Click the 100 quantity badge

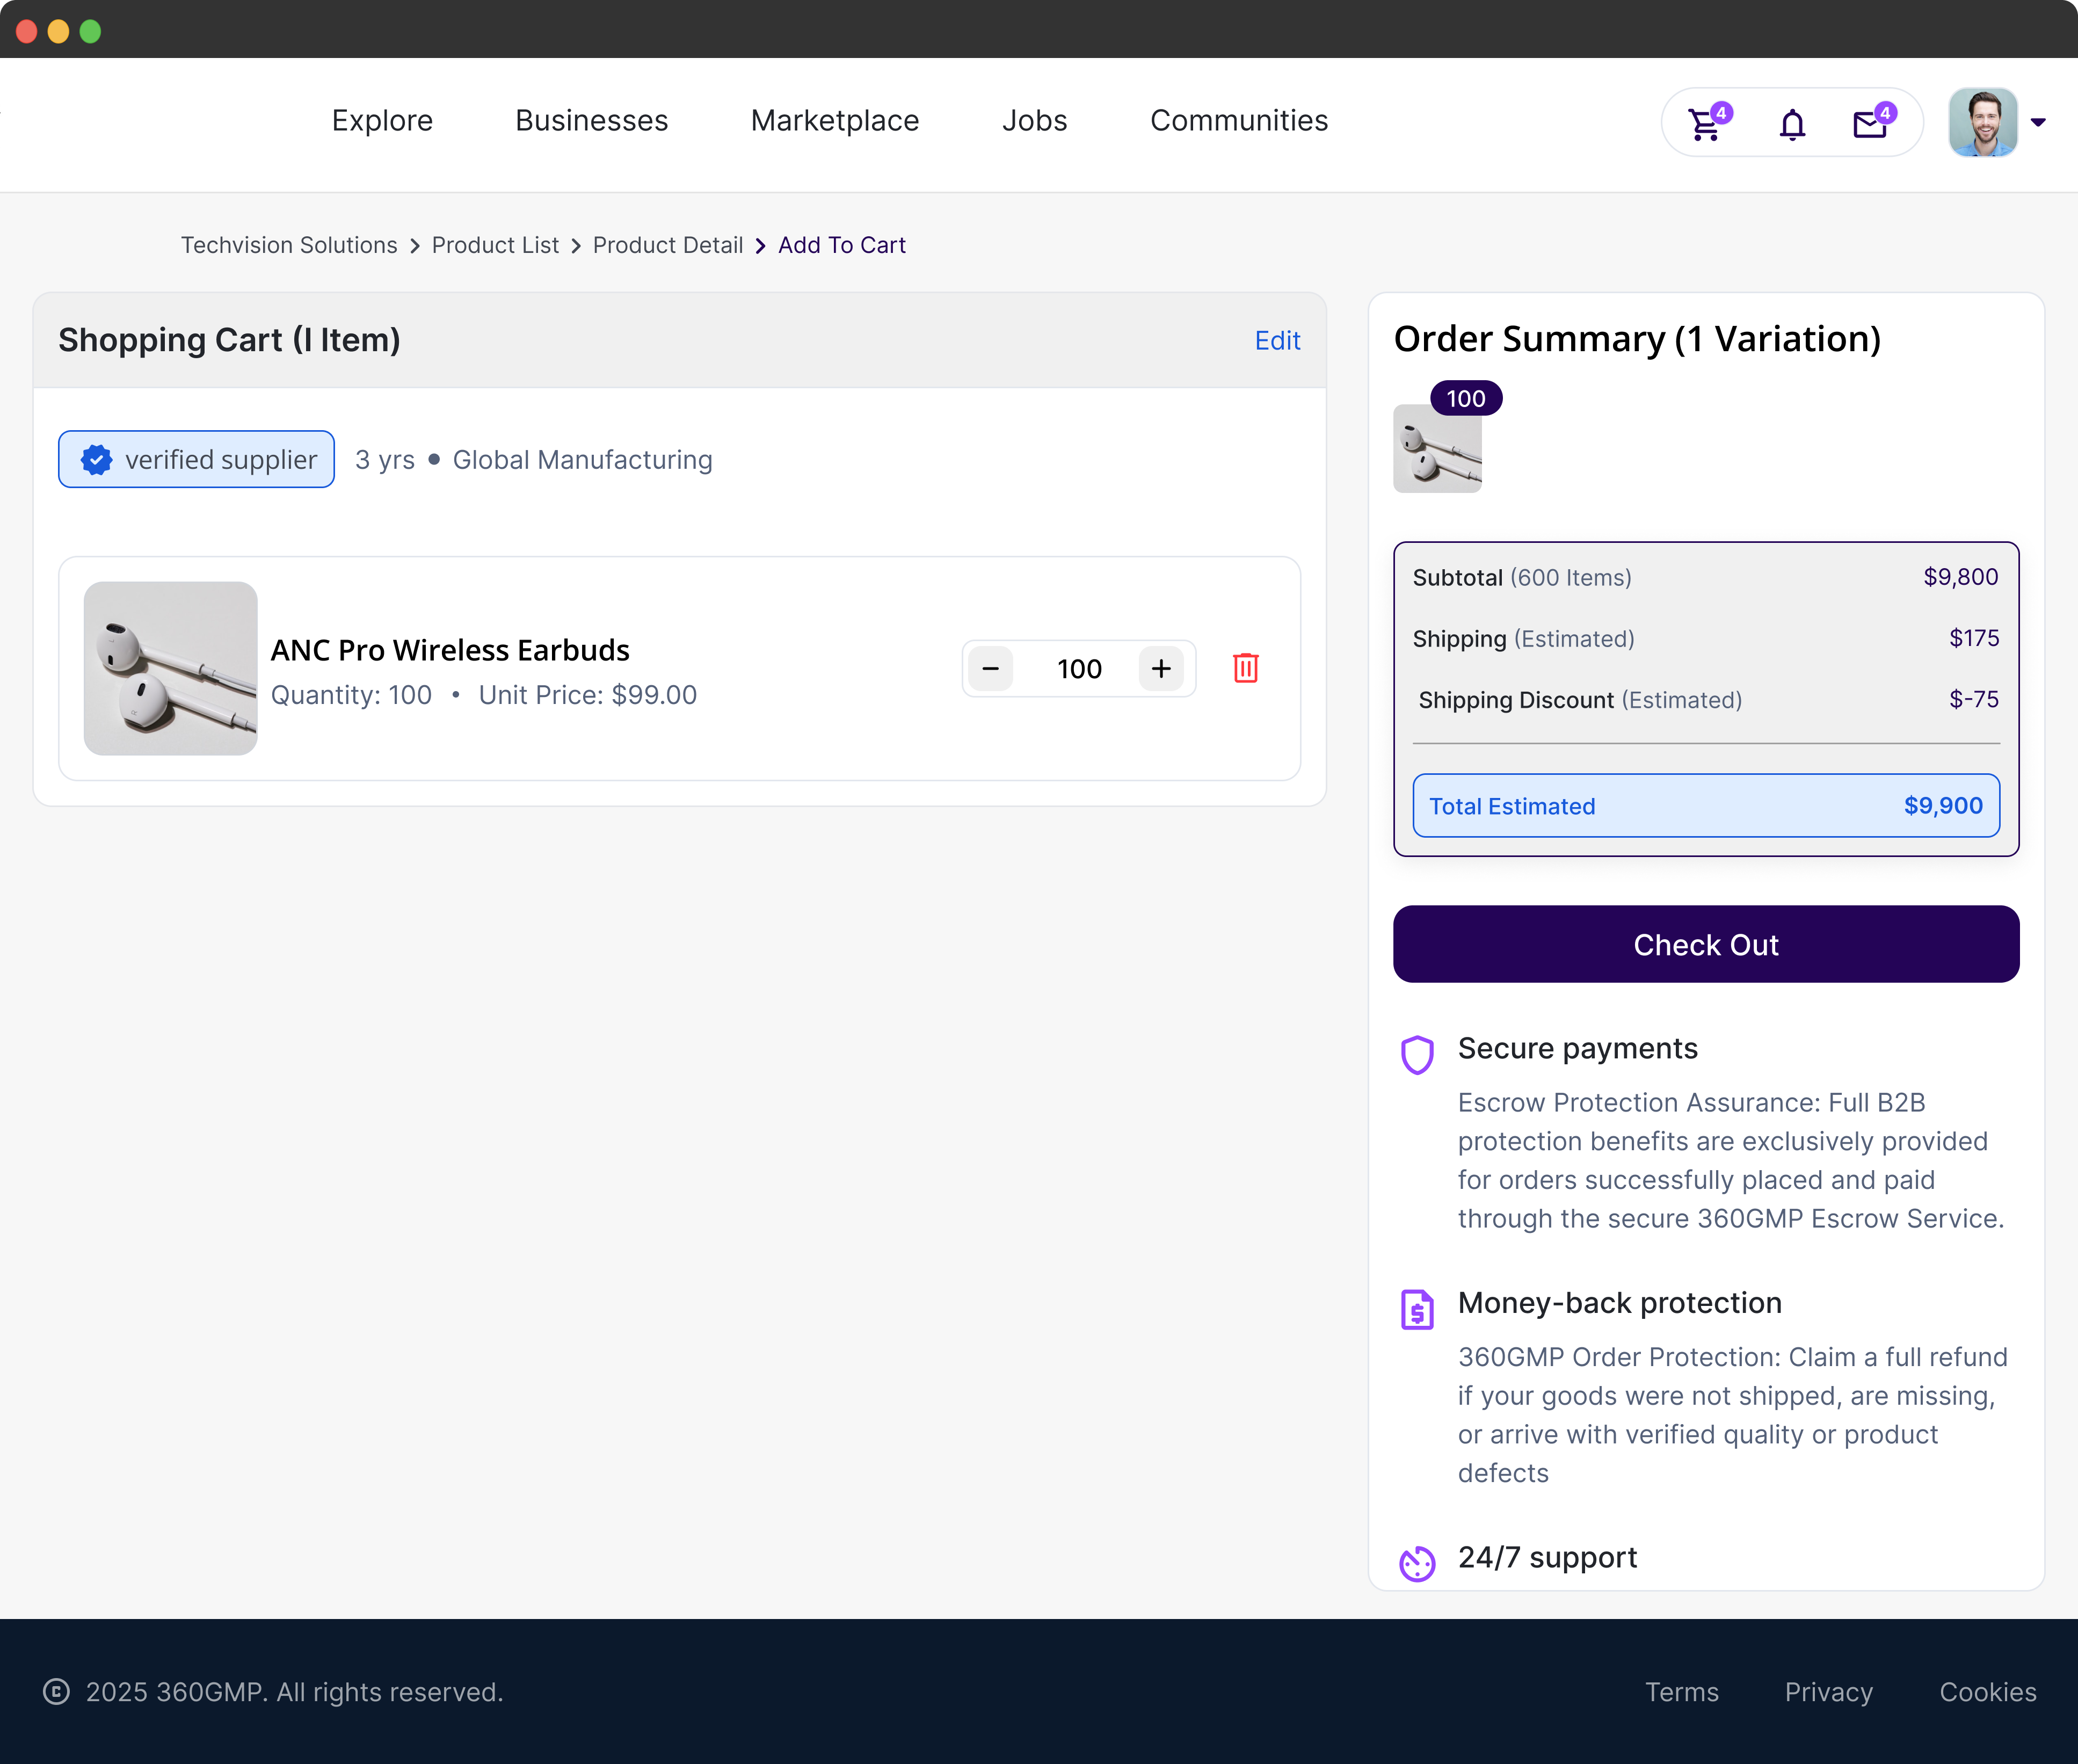pos(1465,398)
